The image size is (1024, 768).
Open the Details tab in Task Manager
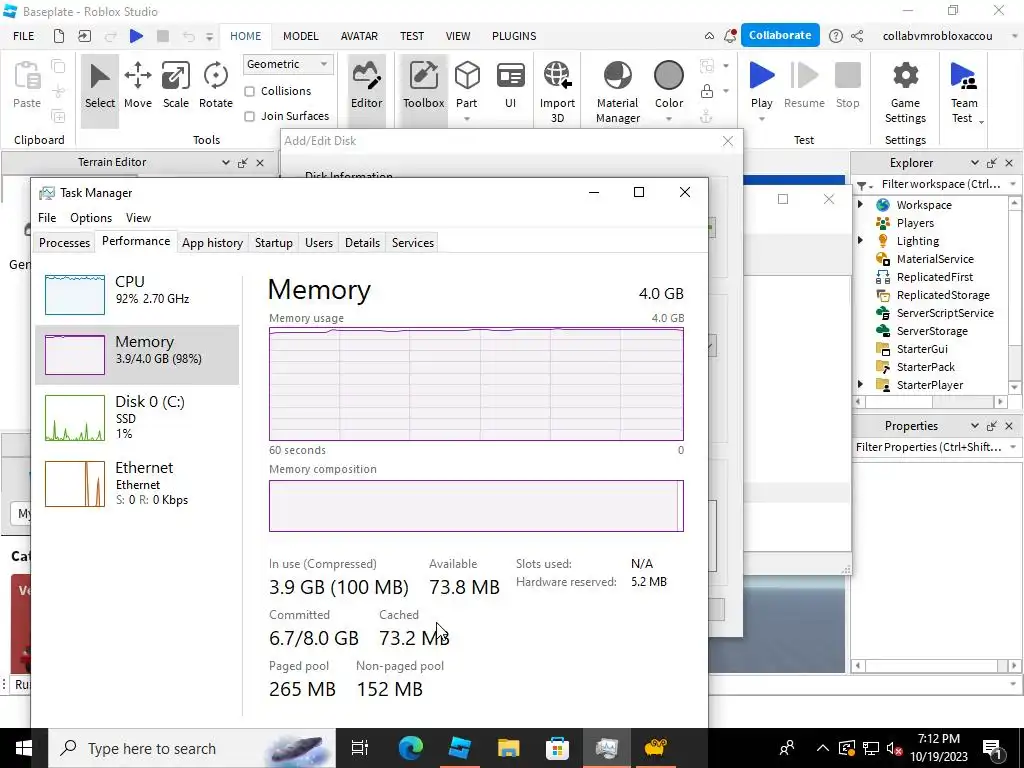pyautogui.click(x=362, y=242)
